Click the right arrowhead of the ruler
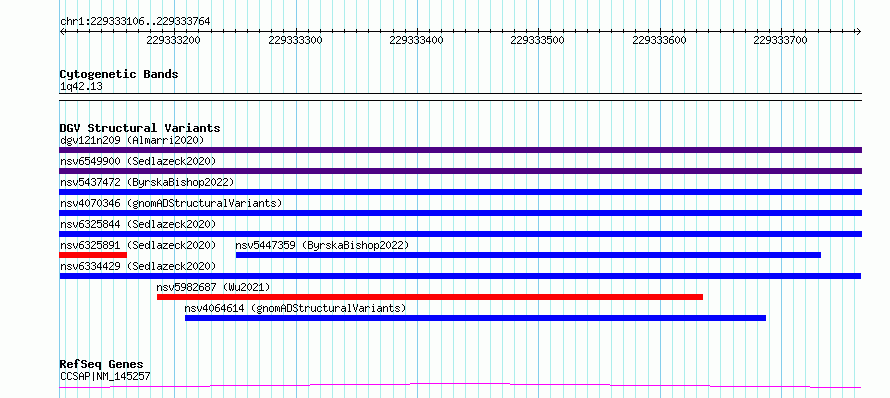Screen dimensions: 890x398 pyautogui.click(x=859, y=31)
